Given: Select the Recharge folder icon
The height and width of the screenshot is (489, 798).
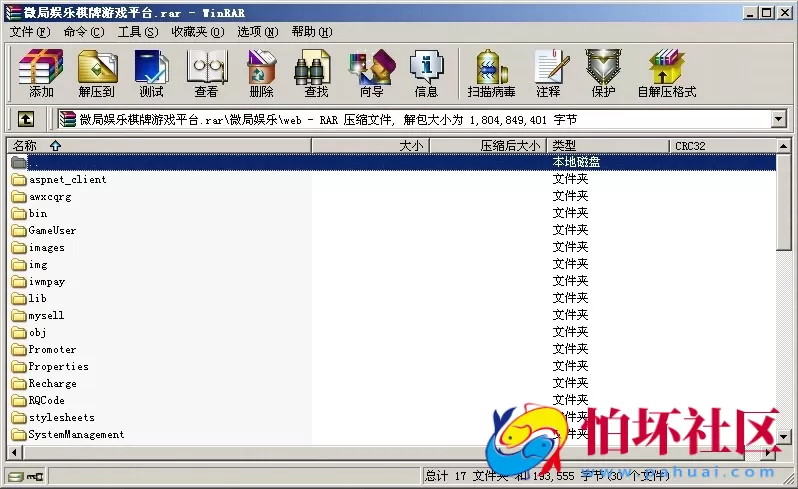Looking at the screenshot, I should point(19,384).
